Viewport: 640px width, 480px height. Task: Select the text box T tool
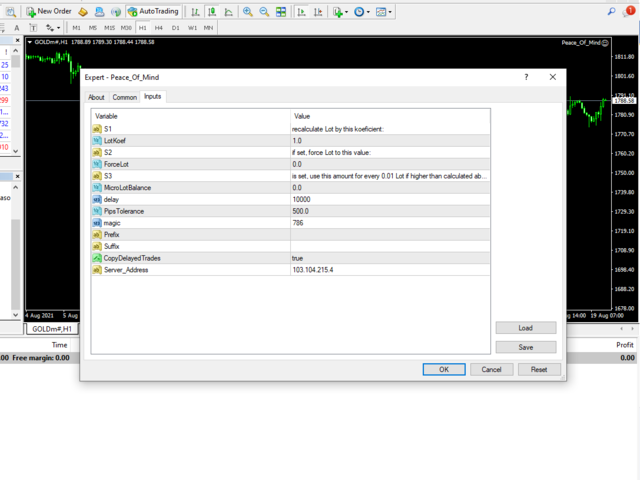tap(33, 28)
